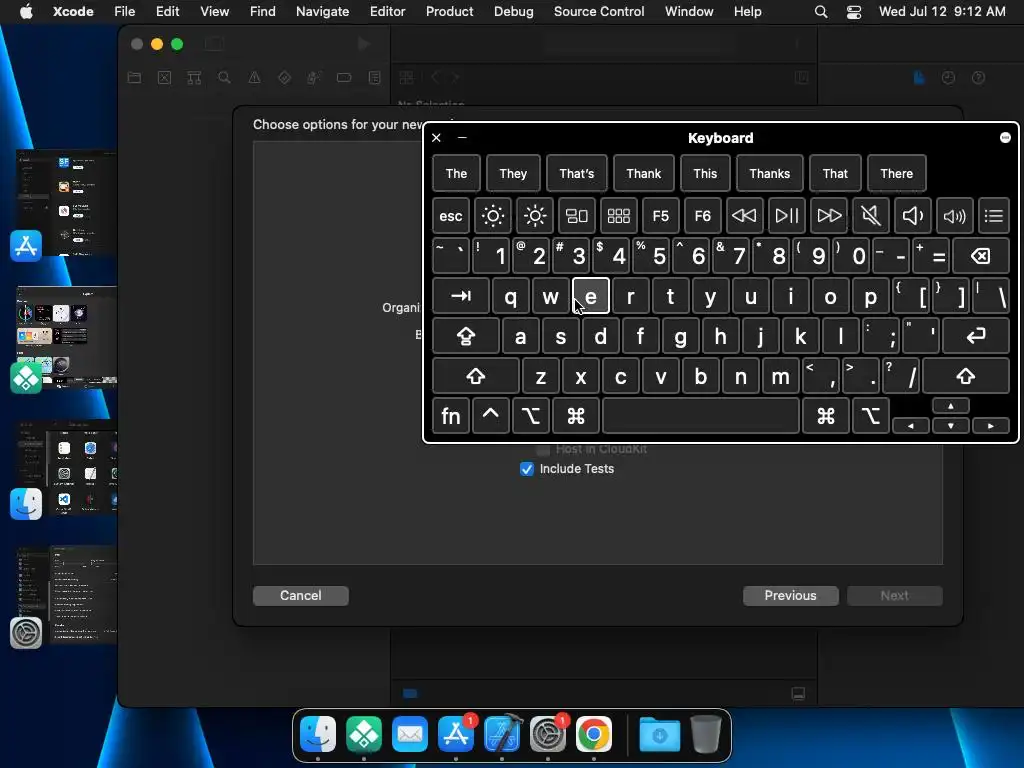Click the list icon key on keyboard
1024x768 pixels.
pos(993,216)
